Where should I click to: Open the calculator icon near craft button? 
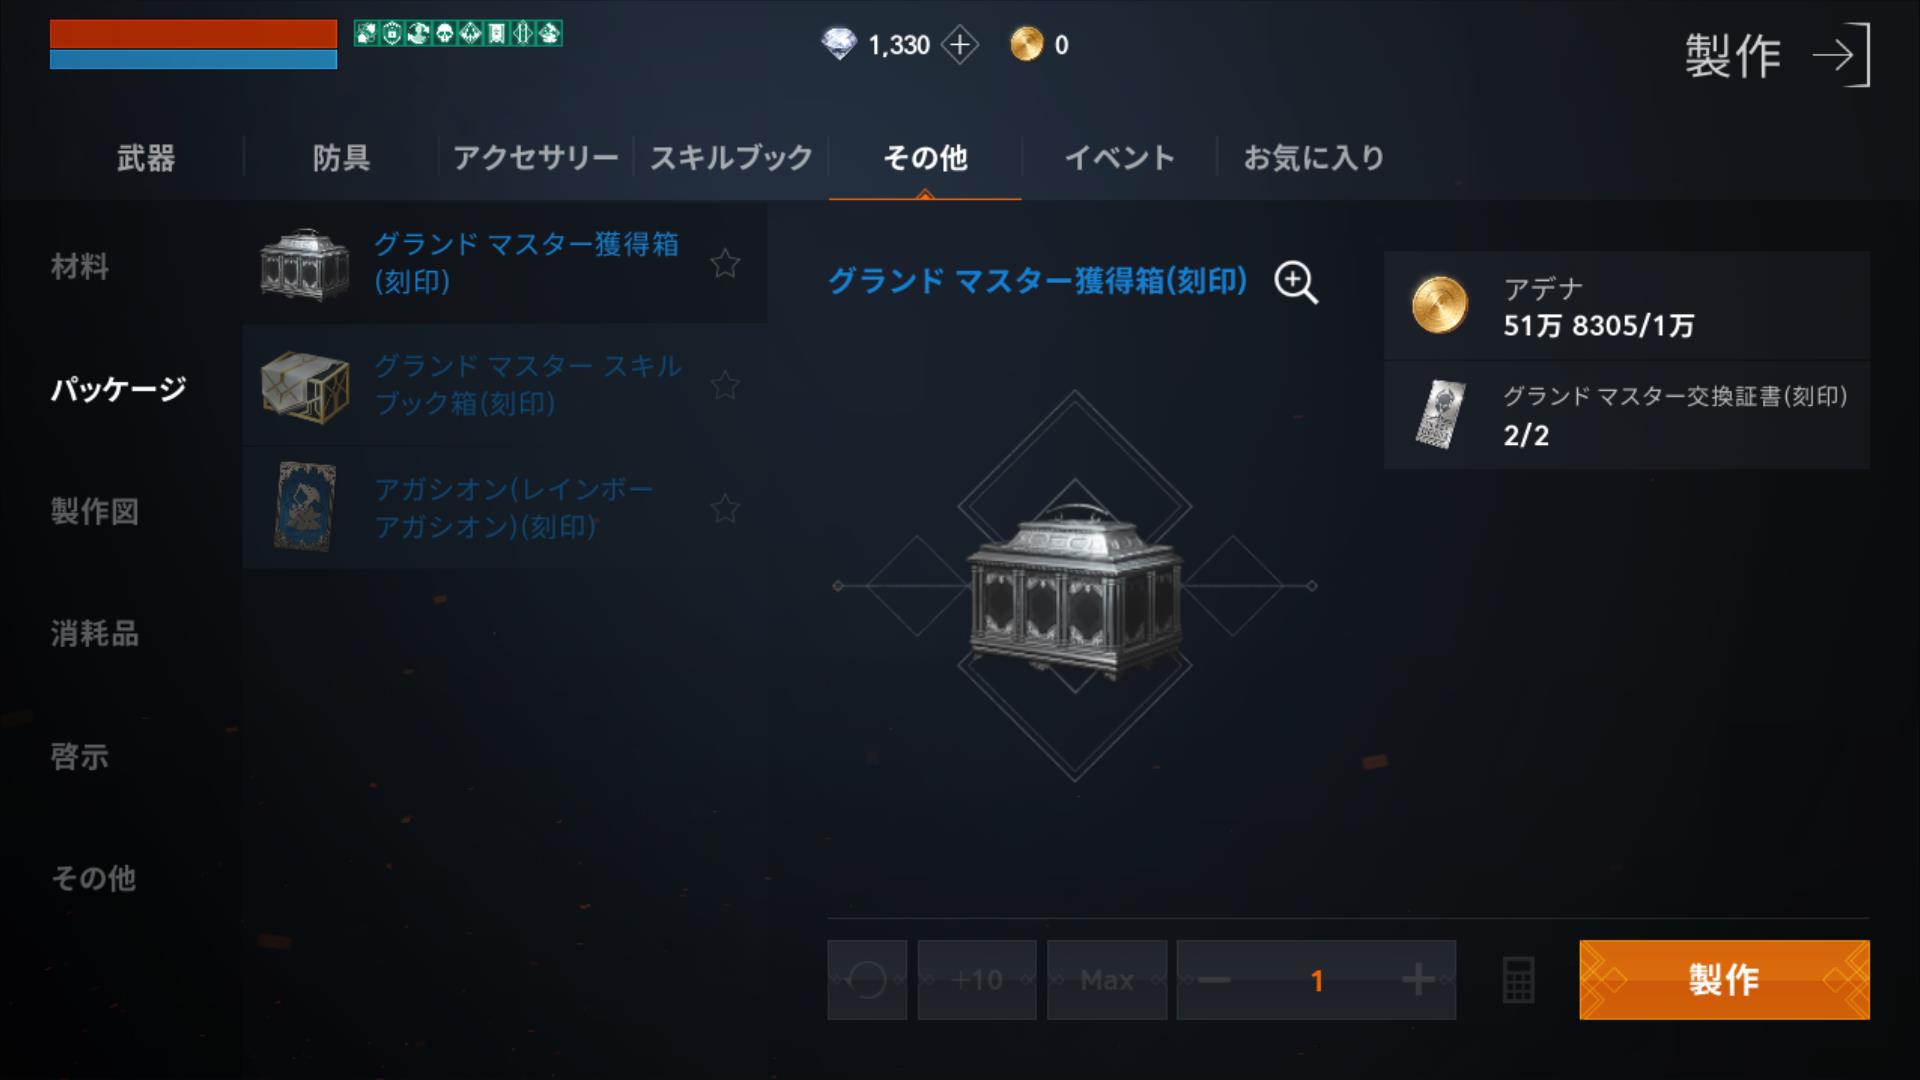pos(1518,980)
